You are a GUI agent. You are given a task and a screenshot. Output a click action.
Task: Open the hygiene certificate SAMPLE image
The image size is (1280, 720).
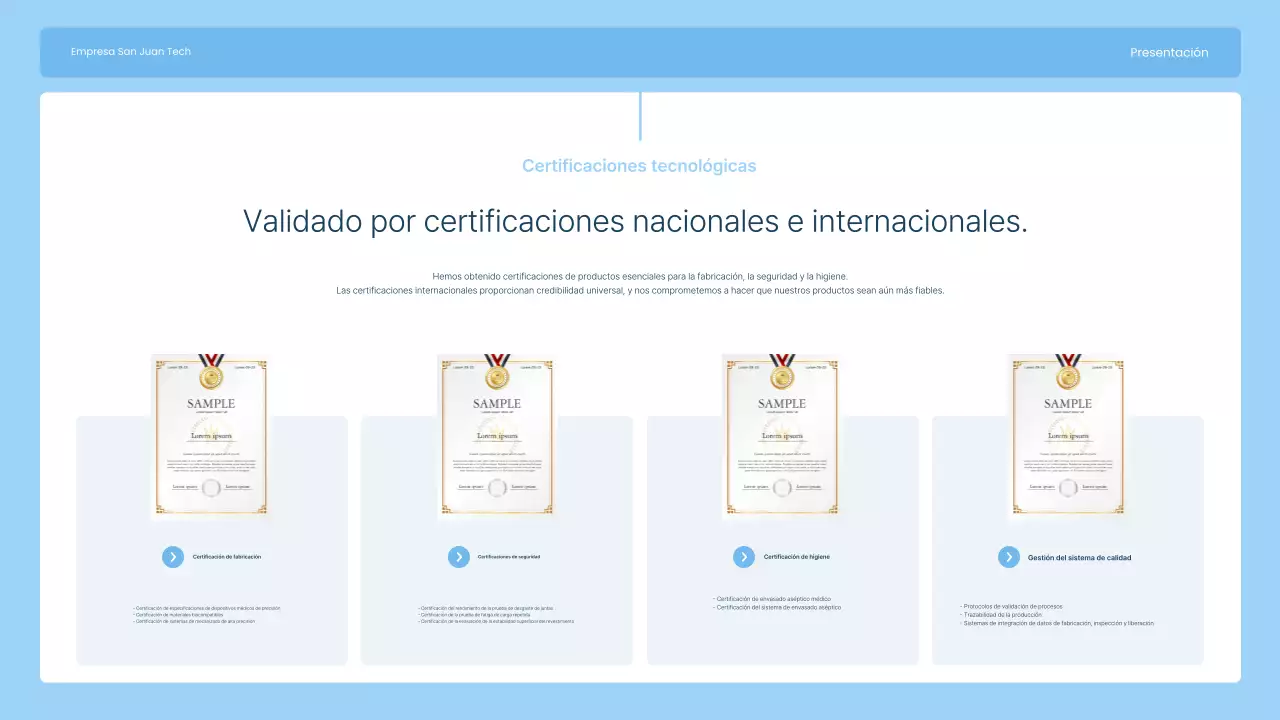click(x=781, y=437)
